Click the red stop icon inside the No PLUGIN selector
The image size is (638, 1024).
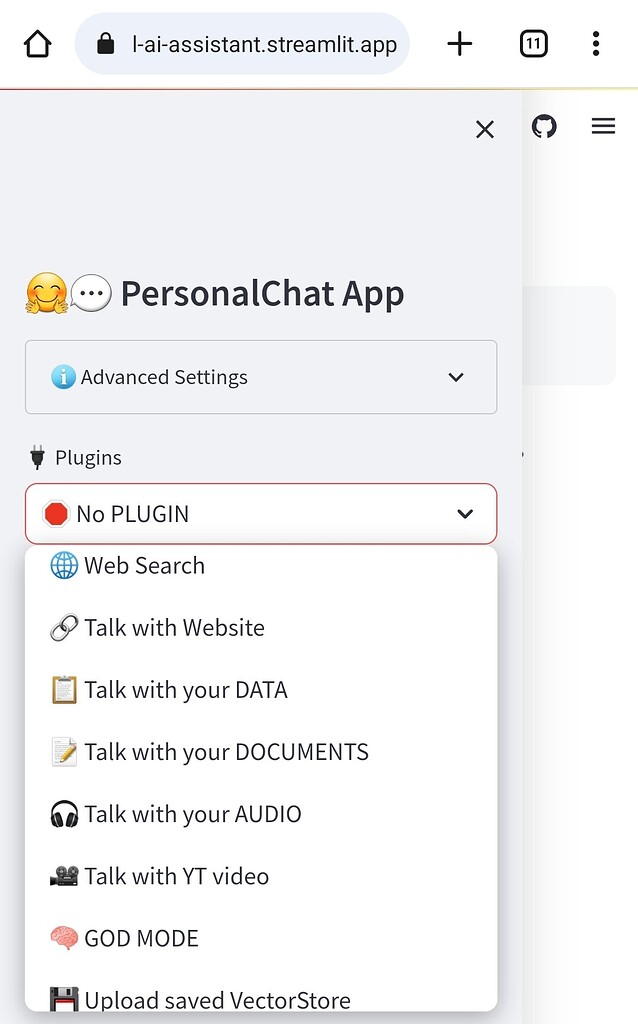click(x=54, y=513)
